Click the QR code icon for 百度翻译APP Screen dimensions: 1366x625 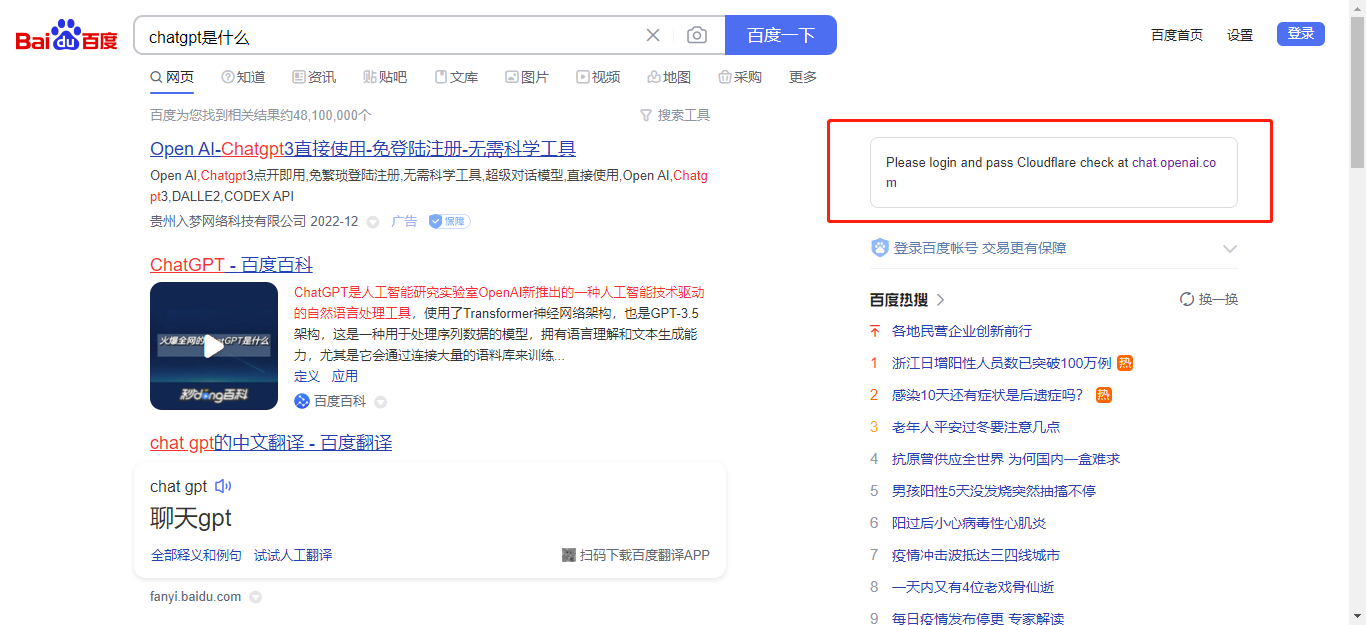pos(569,555)
